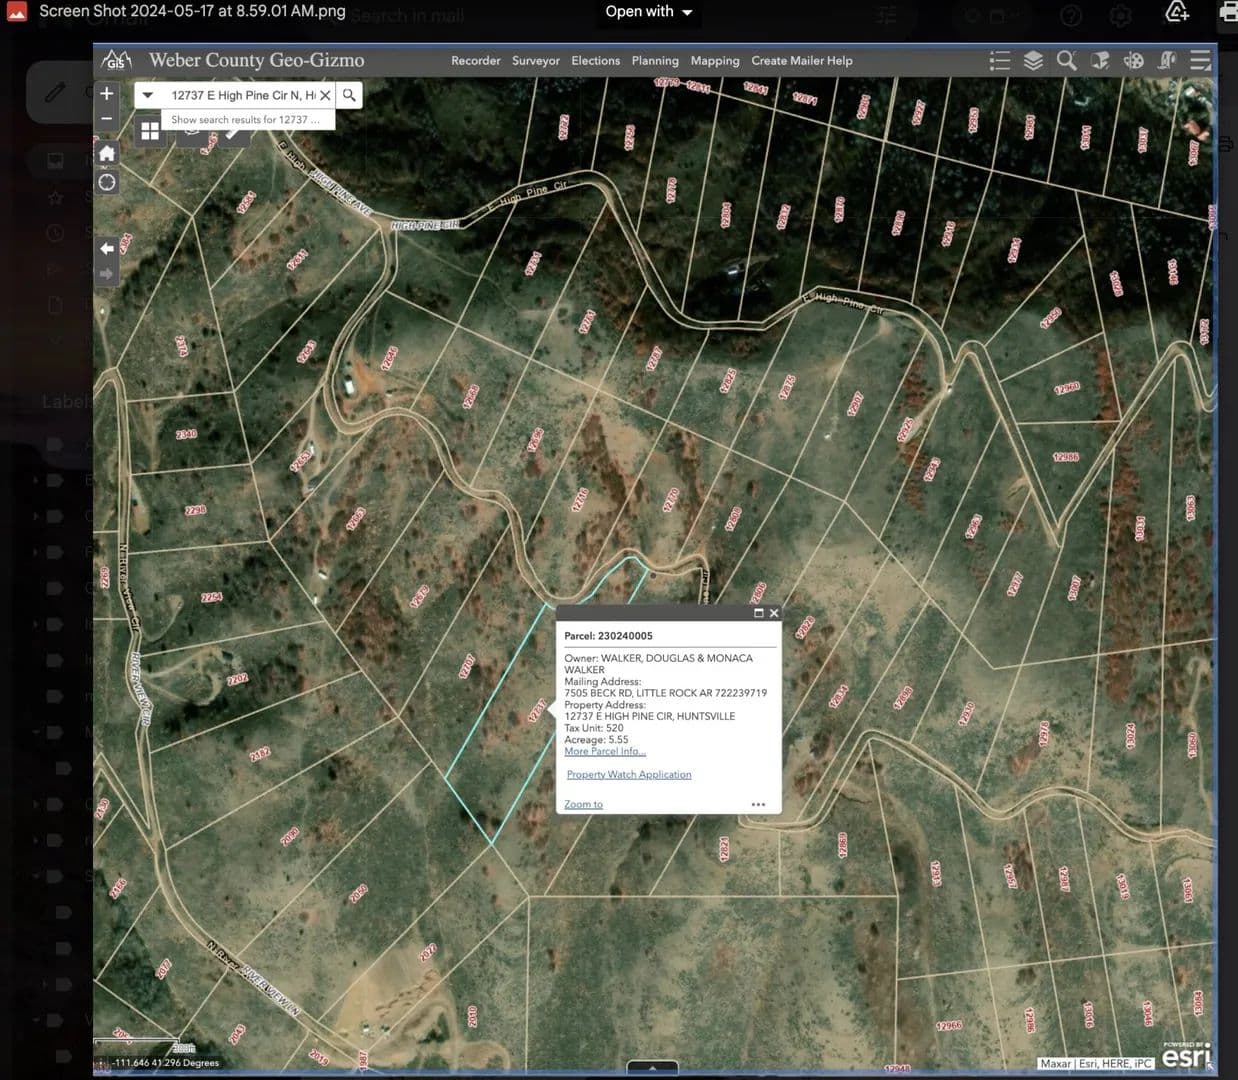Open the basemap gallery grid icon
The height and width of the screenshot is (1080, 1238).
pos(150,131)
